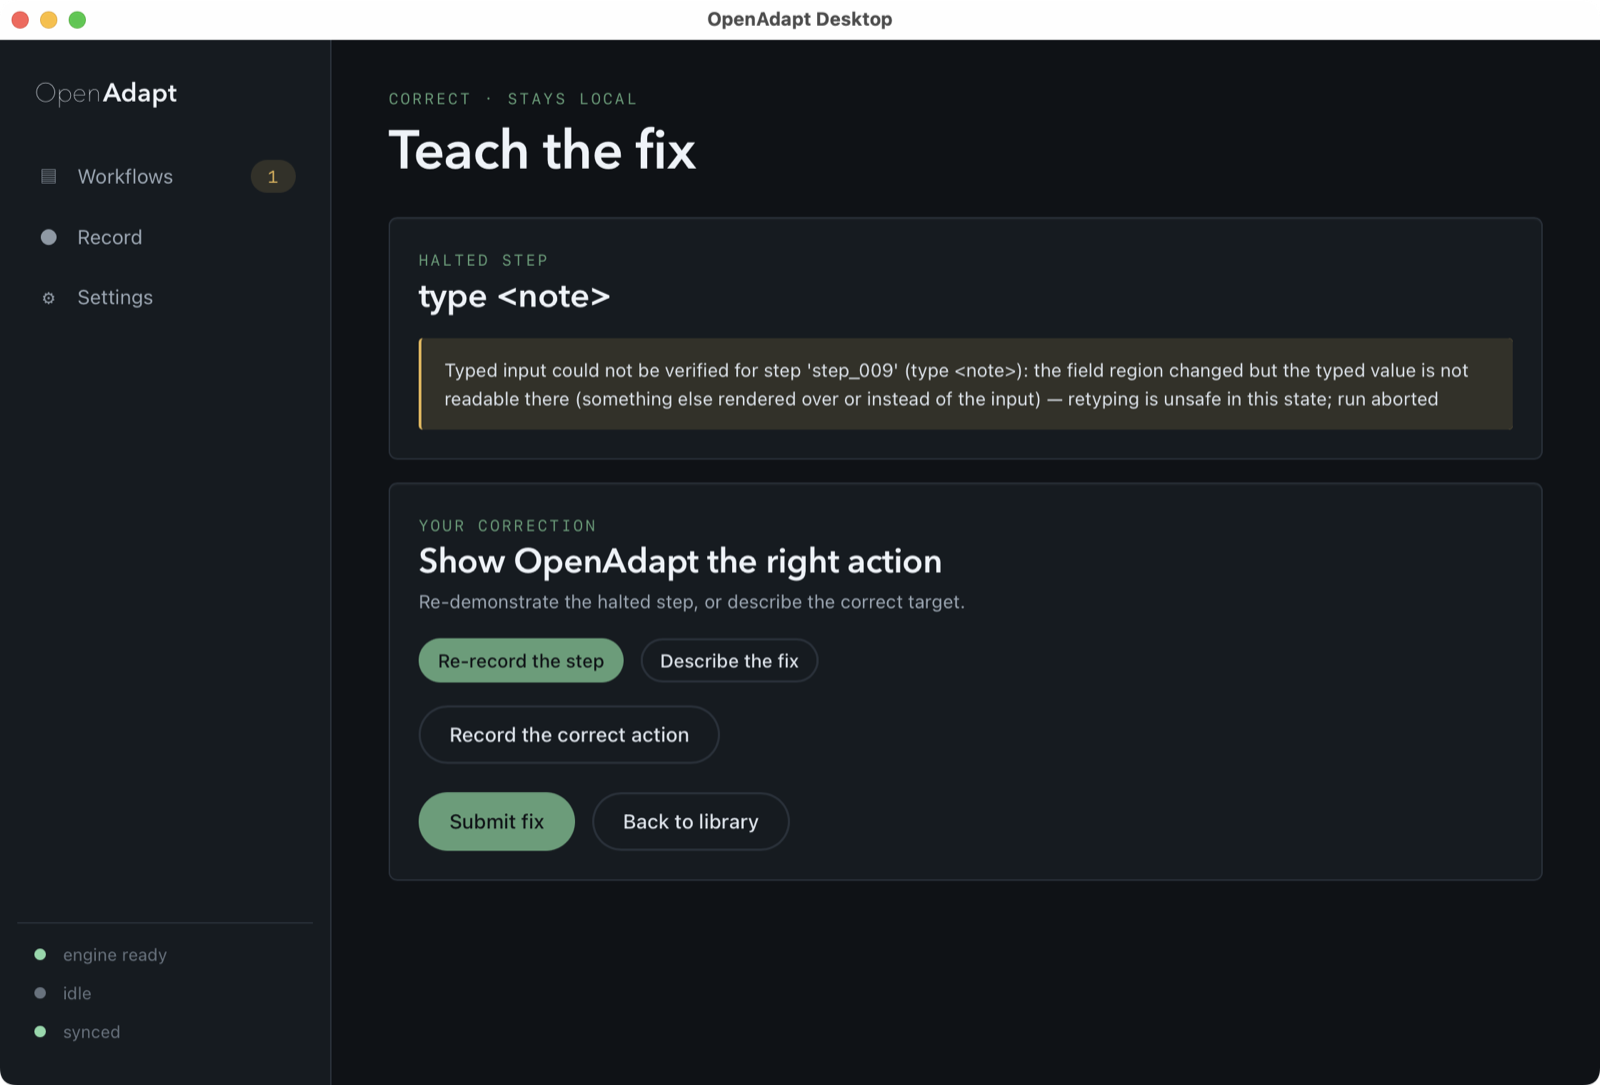The width and height of the screenshot is (1600, 1085).
Task: Click the 'idle' status text
Action: point(77,993)
